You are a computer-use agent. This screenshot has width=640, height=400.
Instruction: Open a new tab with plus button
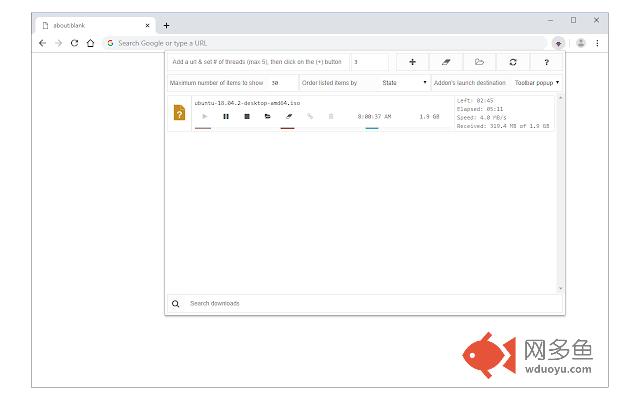[x=167, y=25]
